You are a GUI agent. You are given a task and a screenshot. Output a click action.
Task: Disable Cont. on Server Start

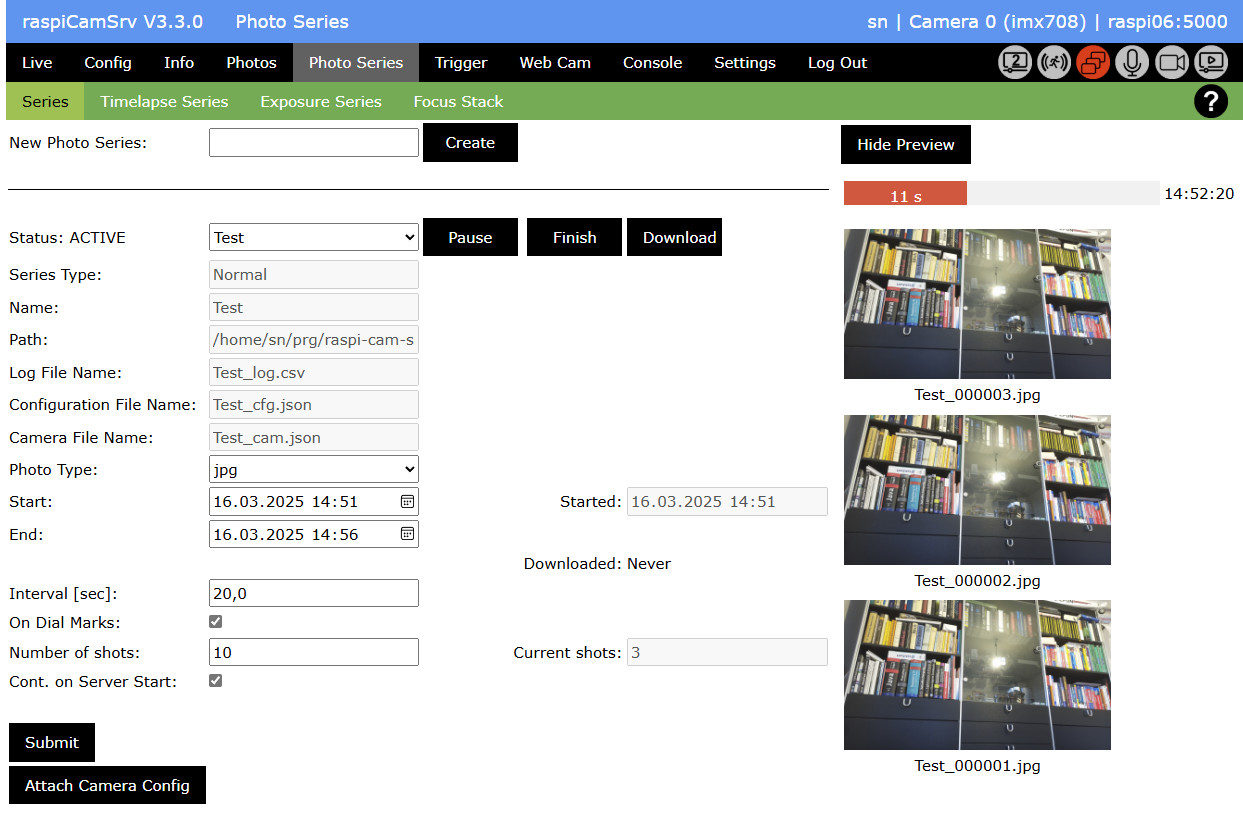coord(215,680)
